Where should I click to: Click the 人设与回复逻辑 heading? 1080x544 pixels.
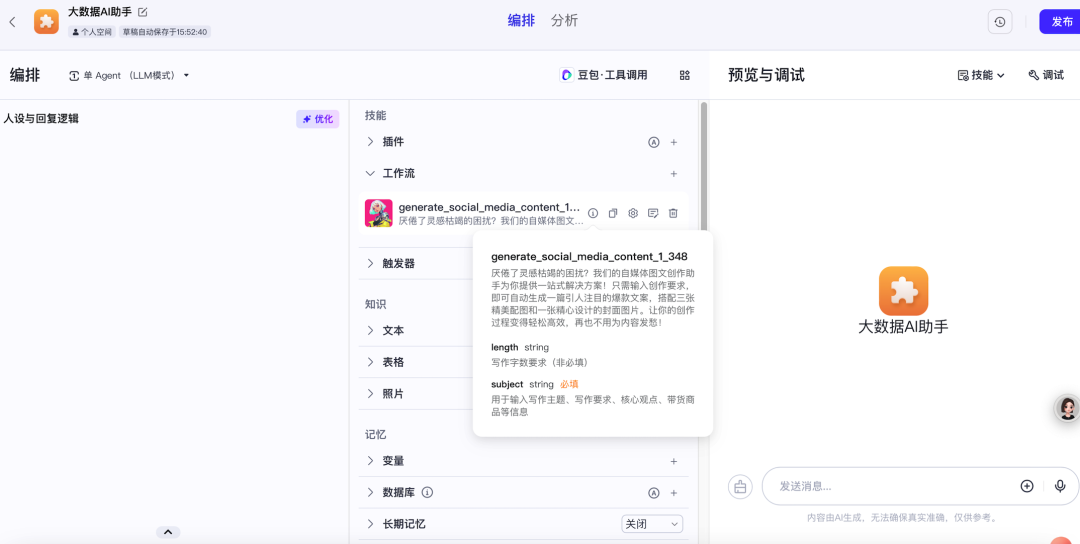pos(41,118)
